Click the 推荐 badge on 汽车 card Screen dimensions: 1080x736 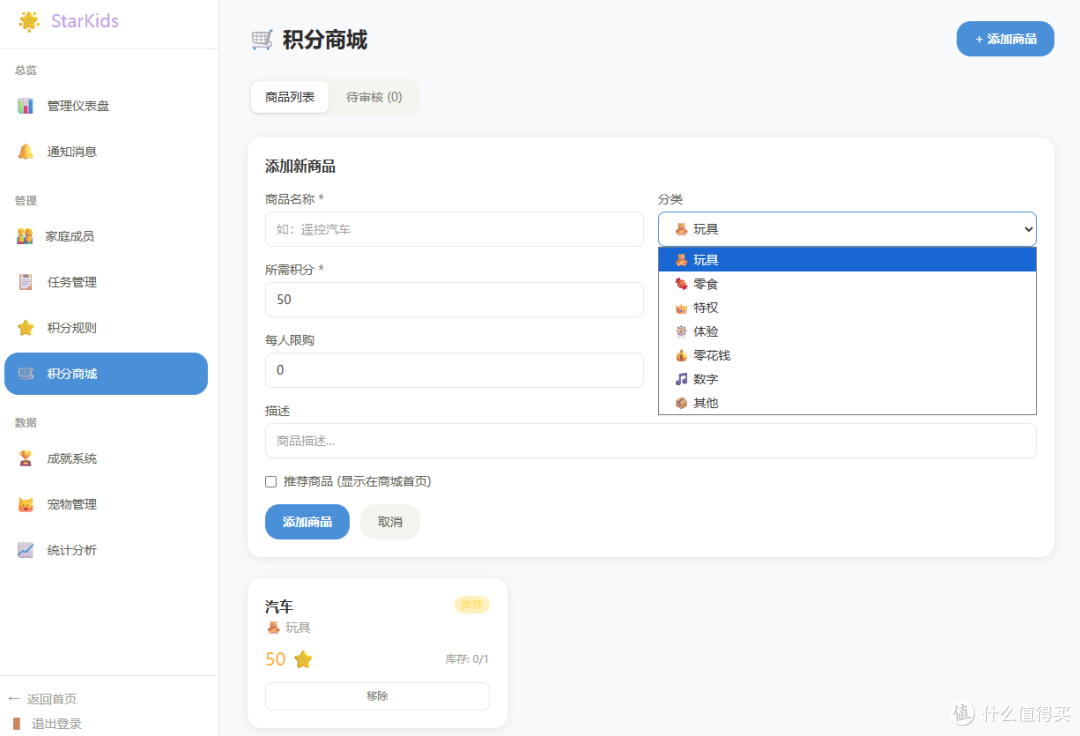pos(472,604)
